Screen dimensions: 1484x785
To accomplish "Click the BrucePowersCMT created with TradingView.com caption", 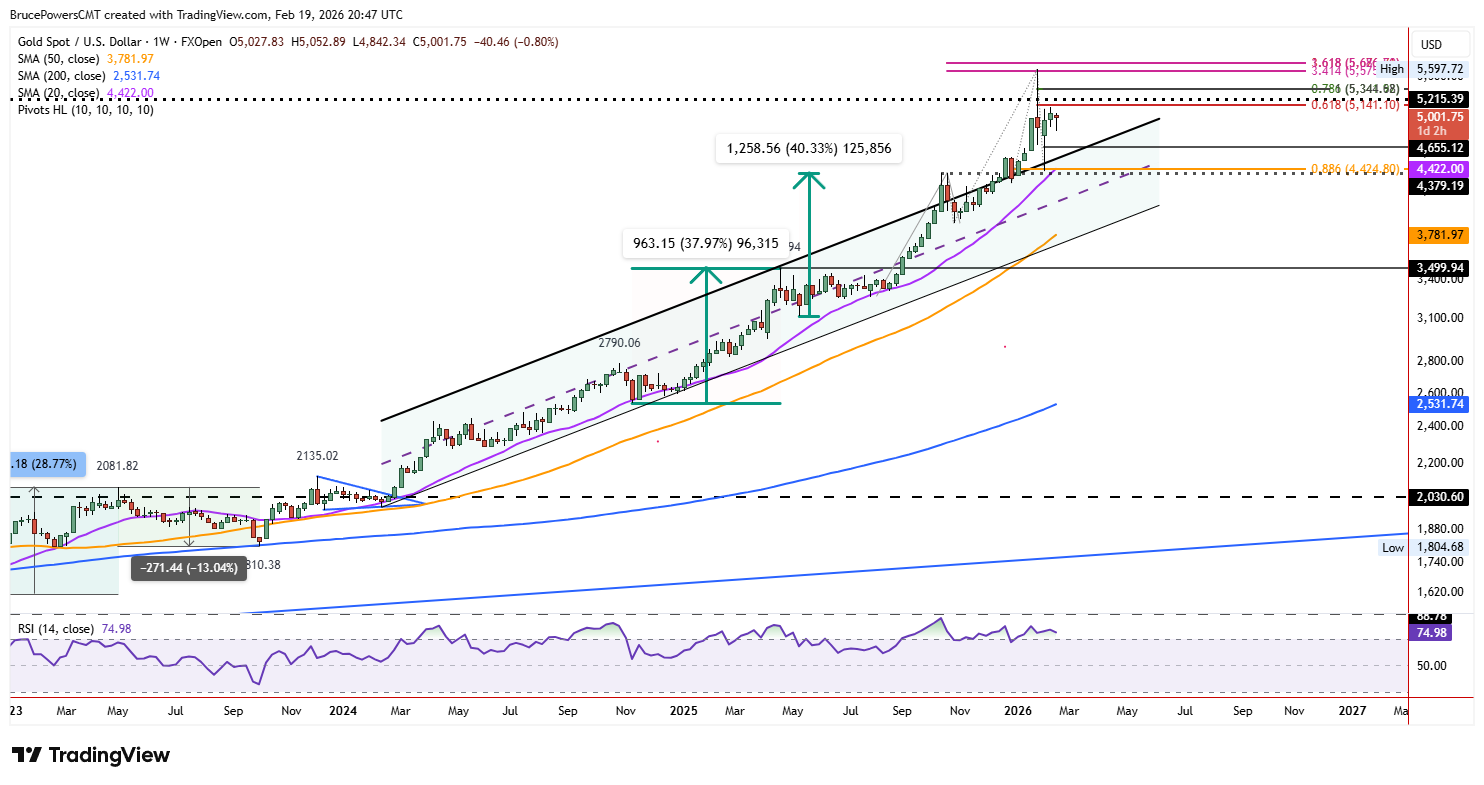I will click(x=206, y=15).
